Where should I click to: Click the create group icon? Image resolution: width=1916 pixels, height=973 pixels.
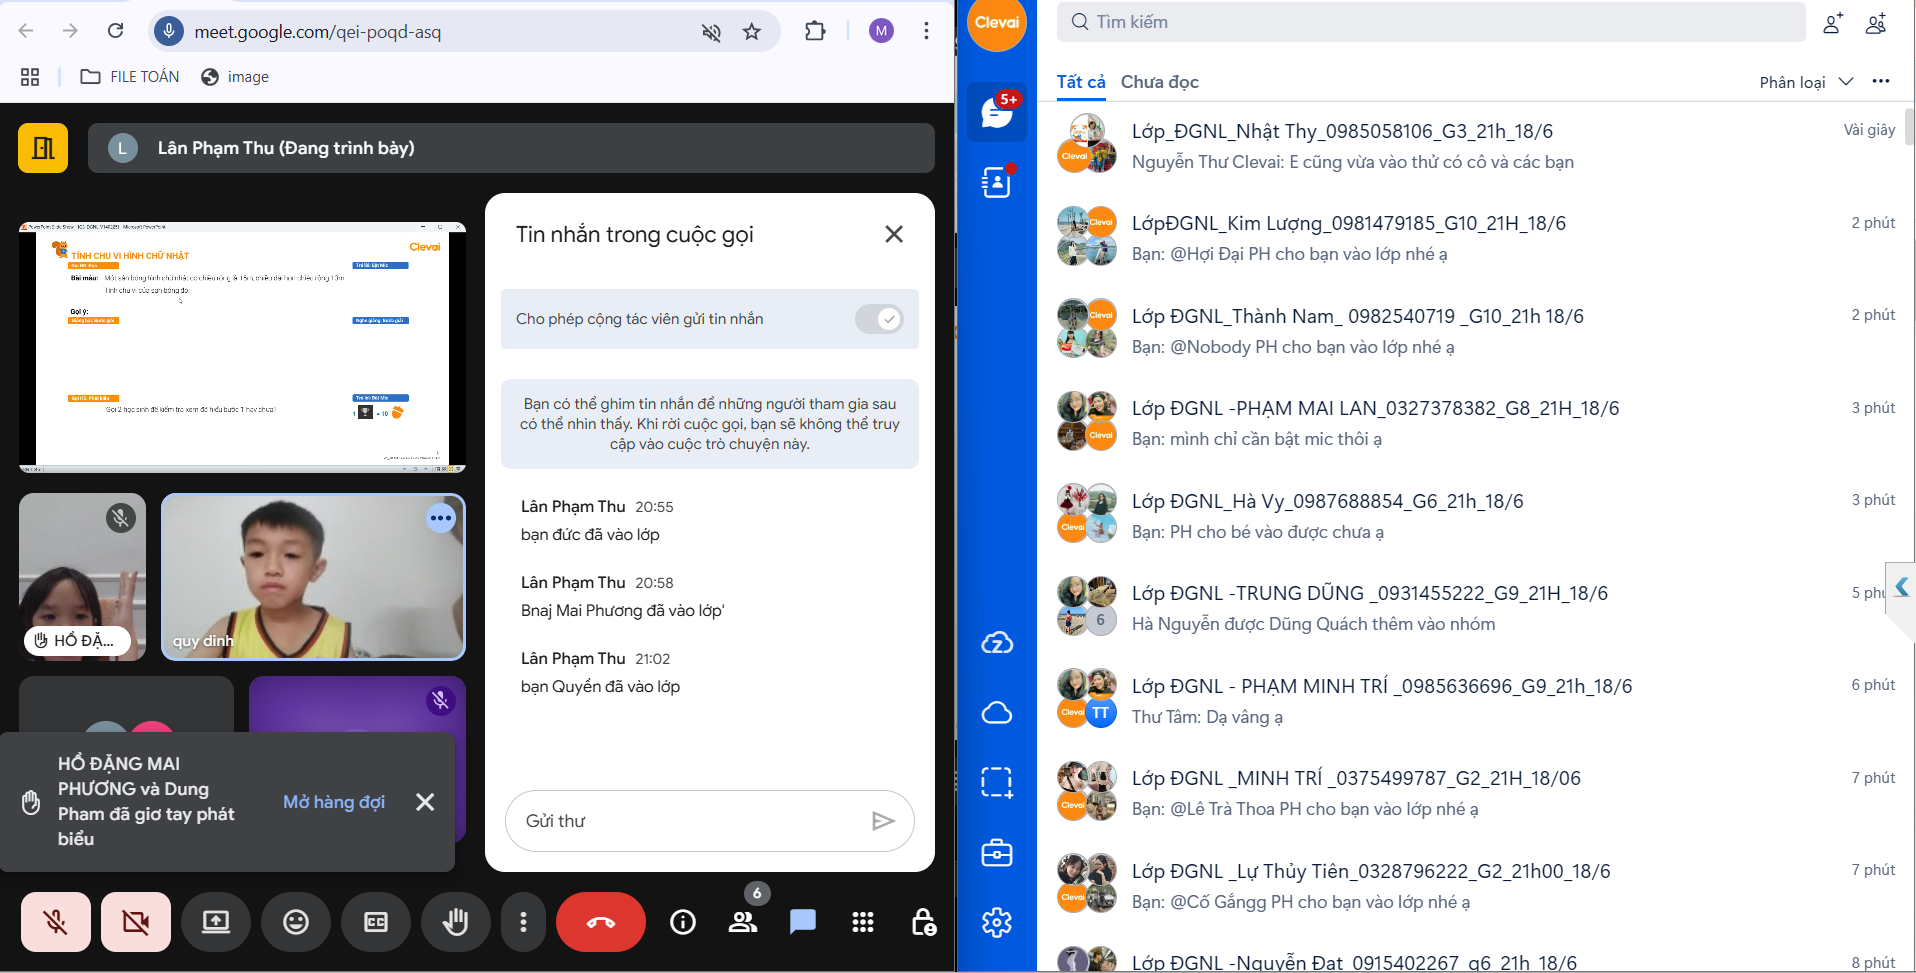[1876, 23]
